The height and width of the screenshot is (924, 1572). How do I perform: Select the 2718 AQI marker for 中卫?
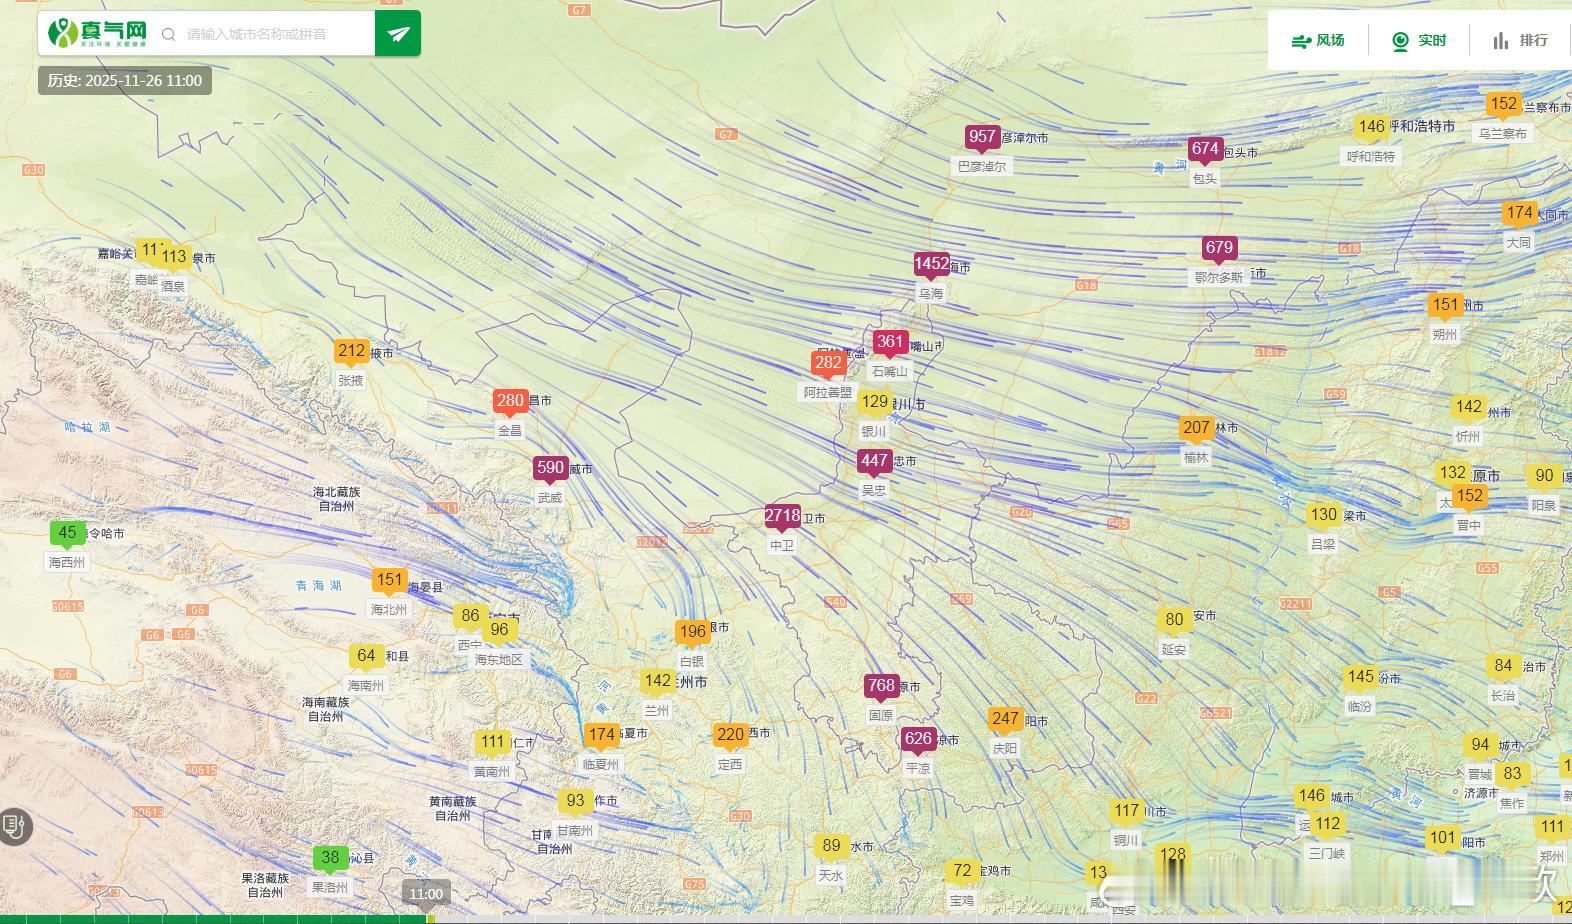783,517
